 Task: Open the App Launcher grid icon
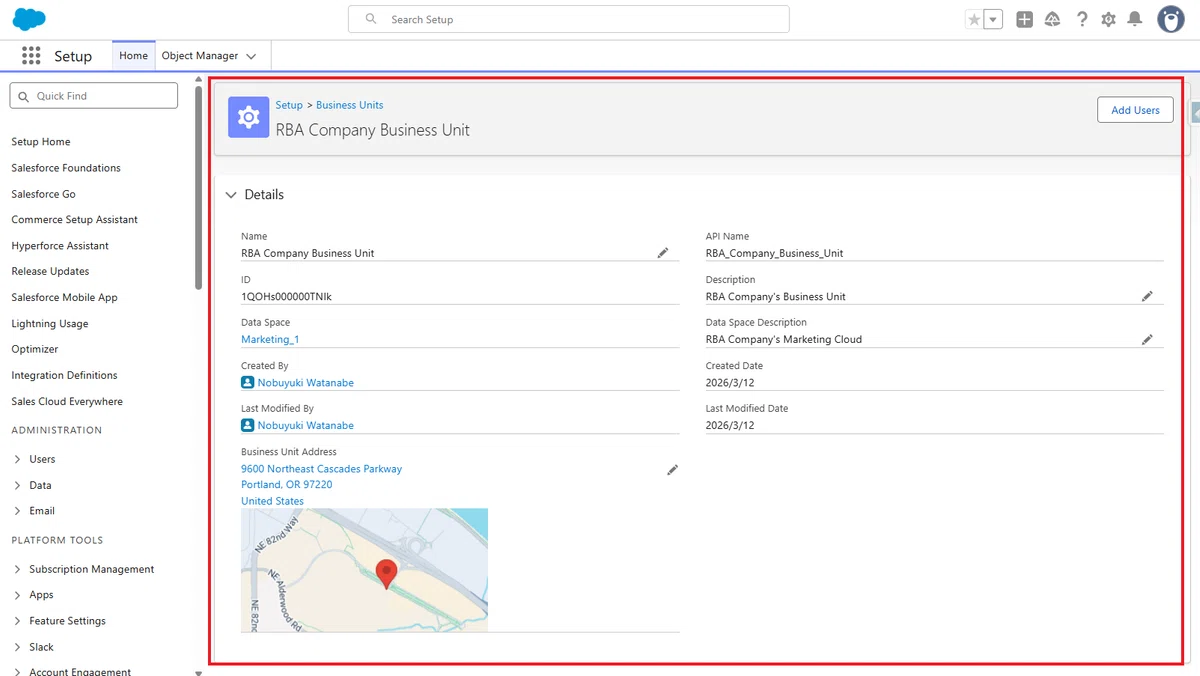pos(31,56)
